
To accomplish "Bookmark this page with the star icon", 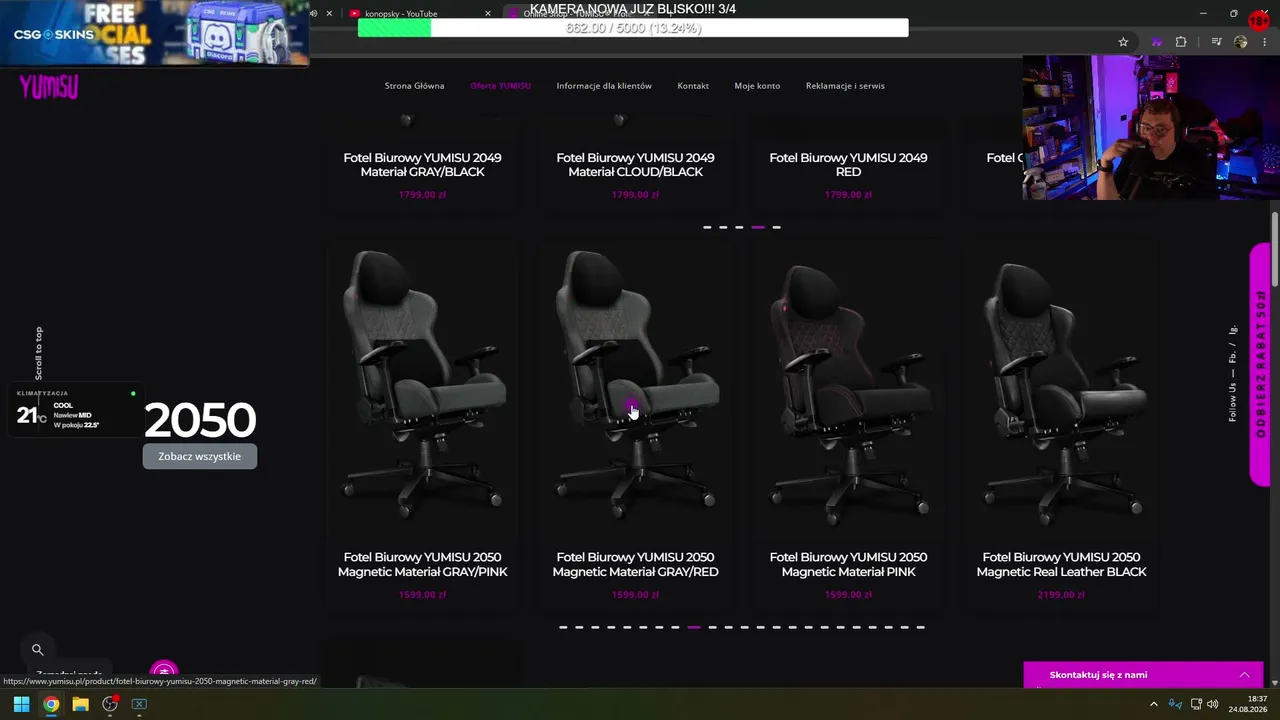I will coord(1123,42).
